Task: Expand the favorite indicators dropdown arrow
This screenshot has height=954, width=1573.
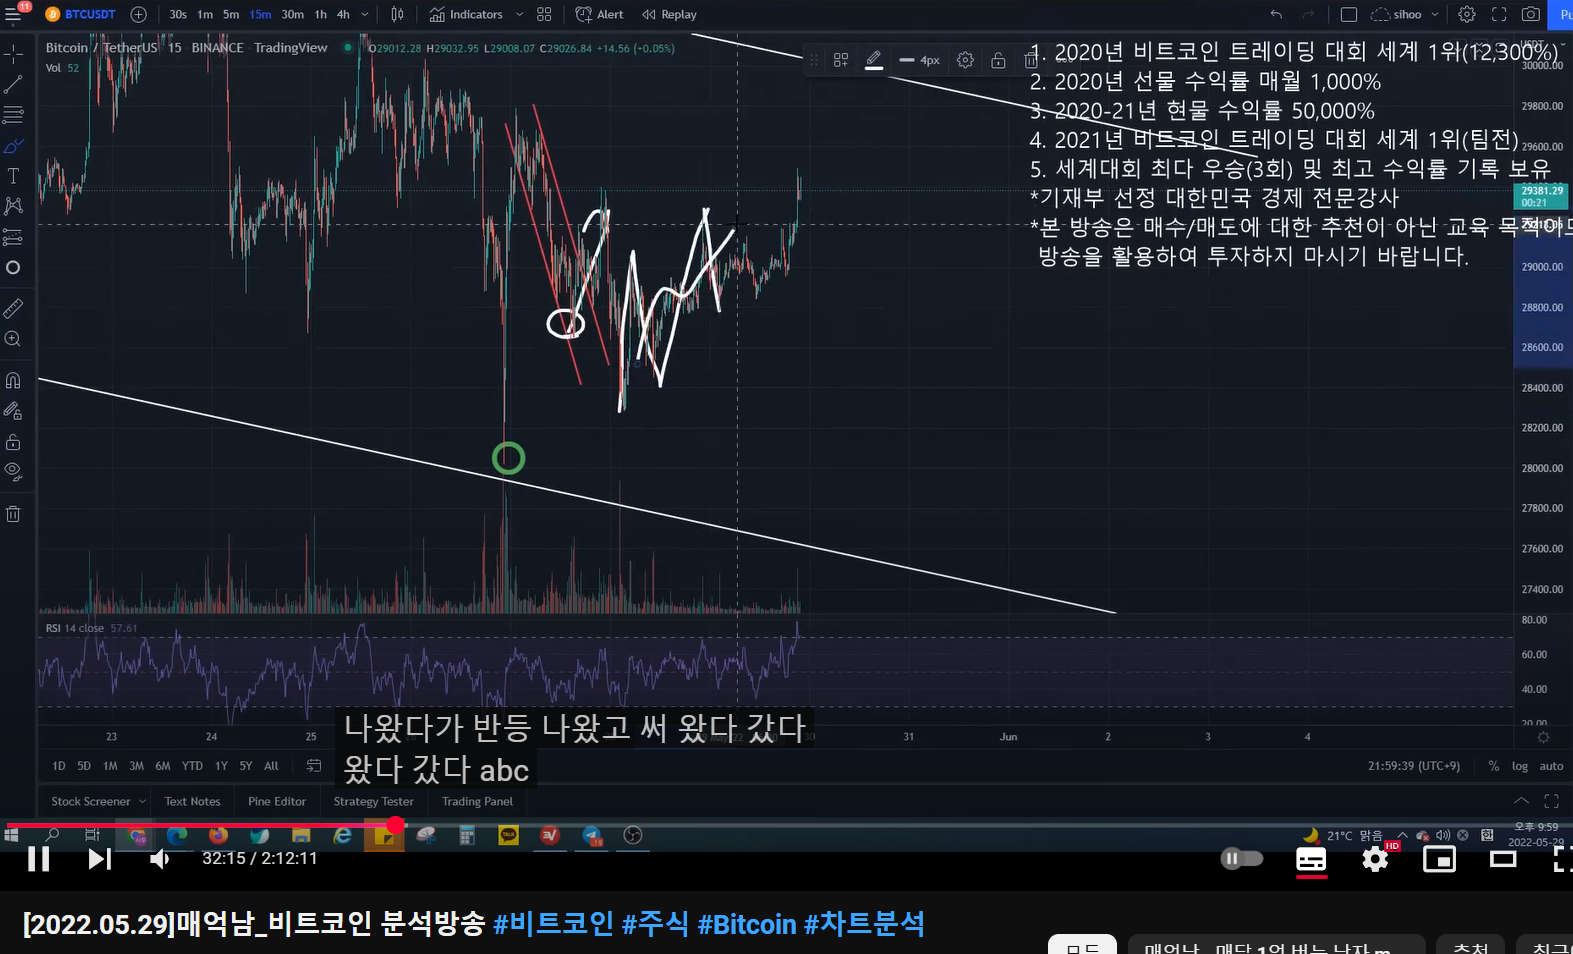Action: [519, 14]
